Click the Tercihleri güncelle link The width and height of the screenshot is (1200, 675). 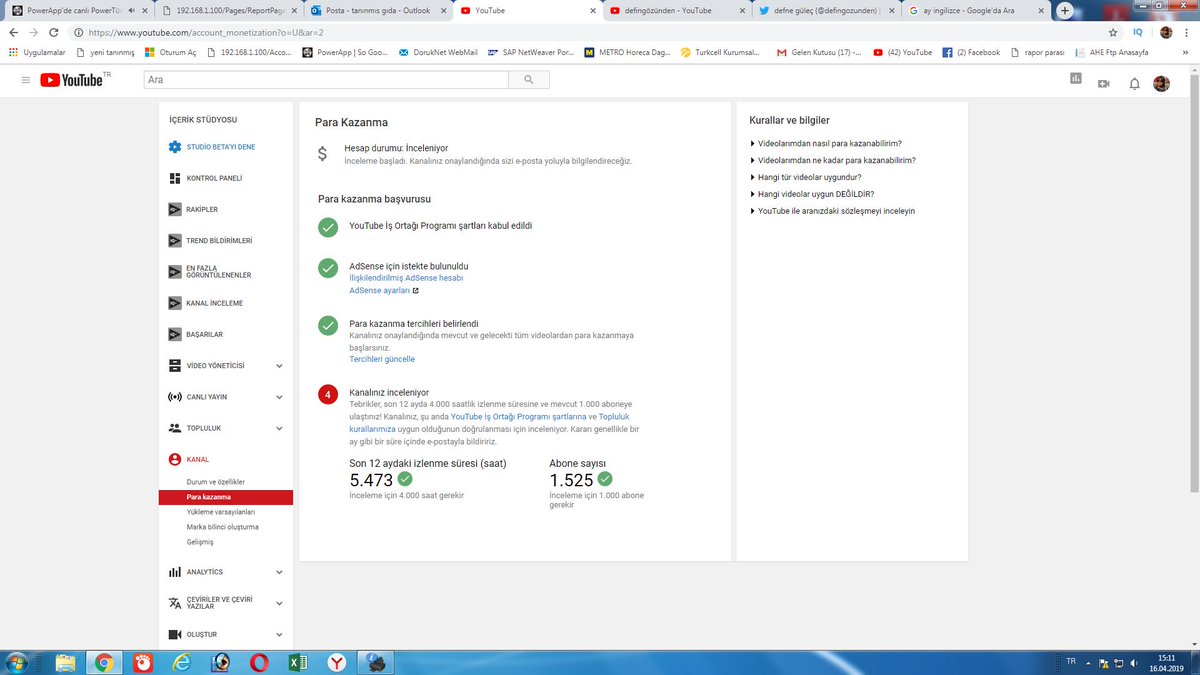(x=382, y=359)
